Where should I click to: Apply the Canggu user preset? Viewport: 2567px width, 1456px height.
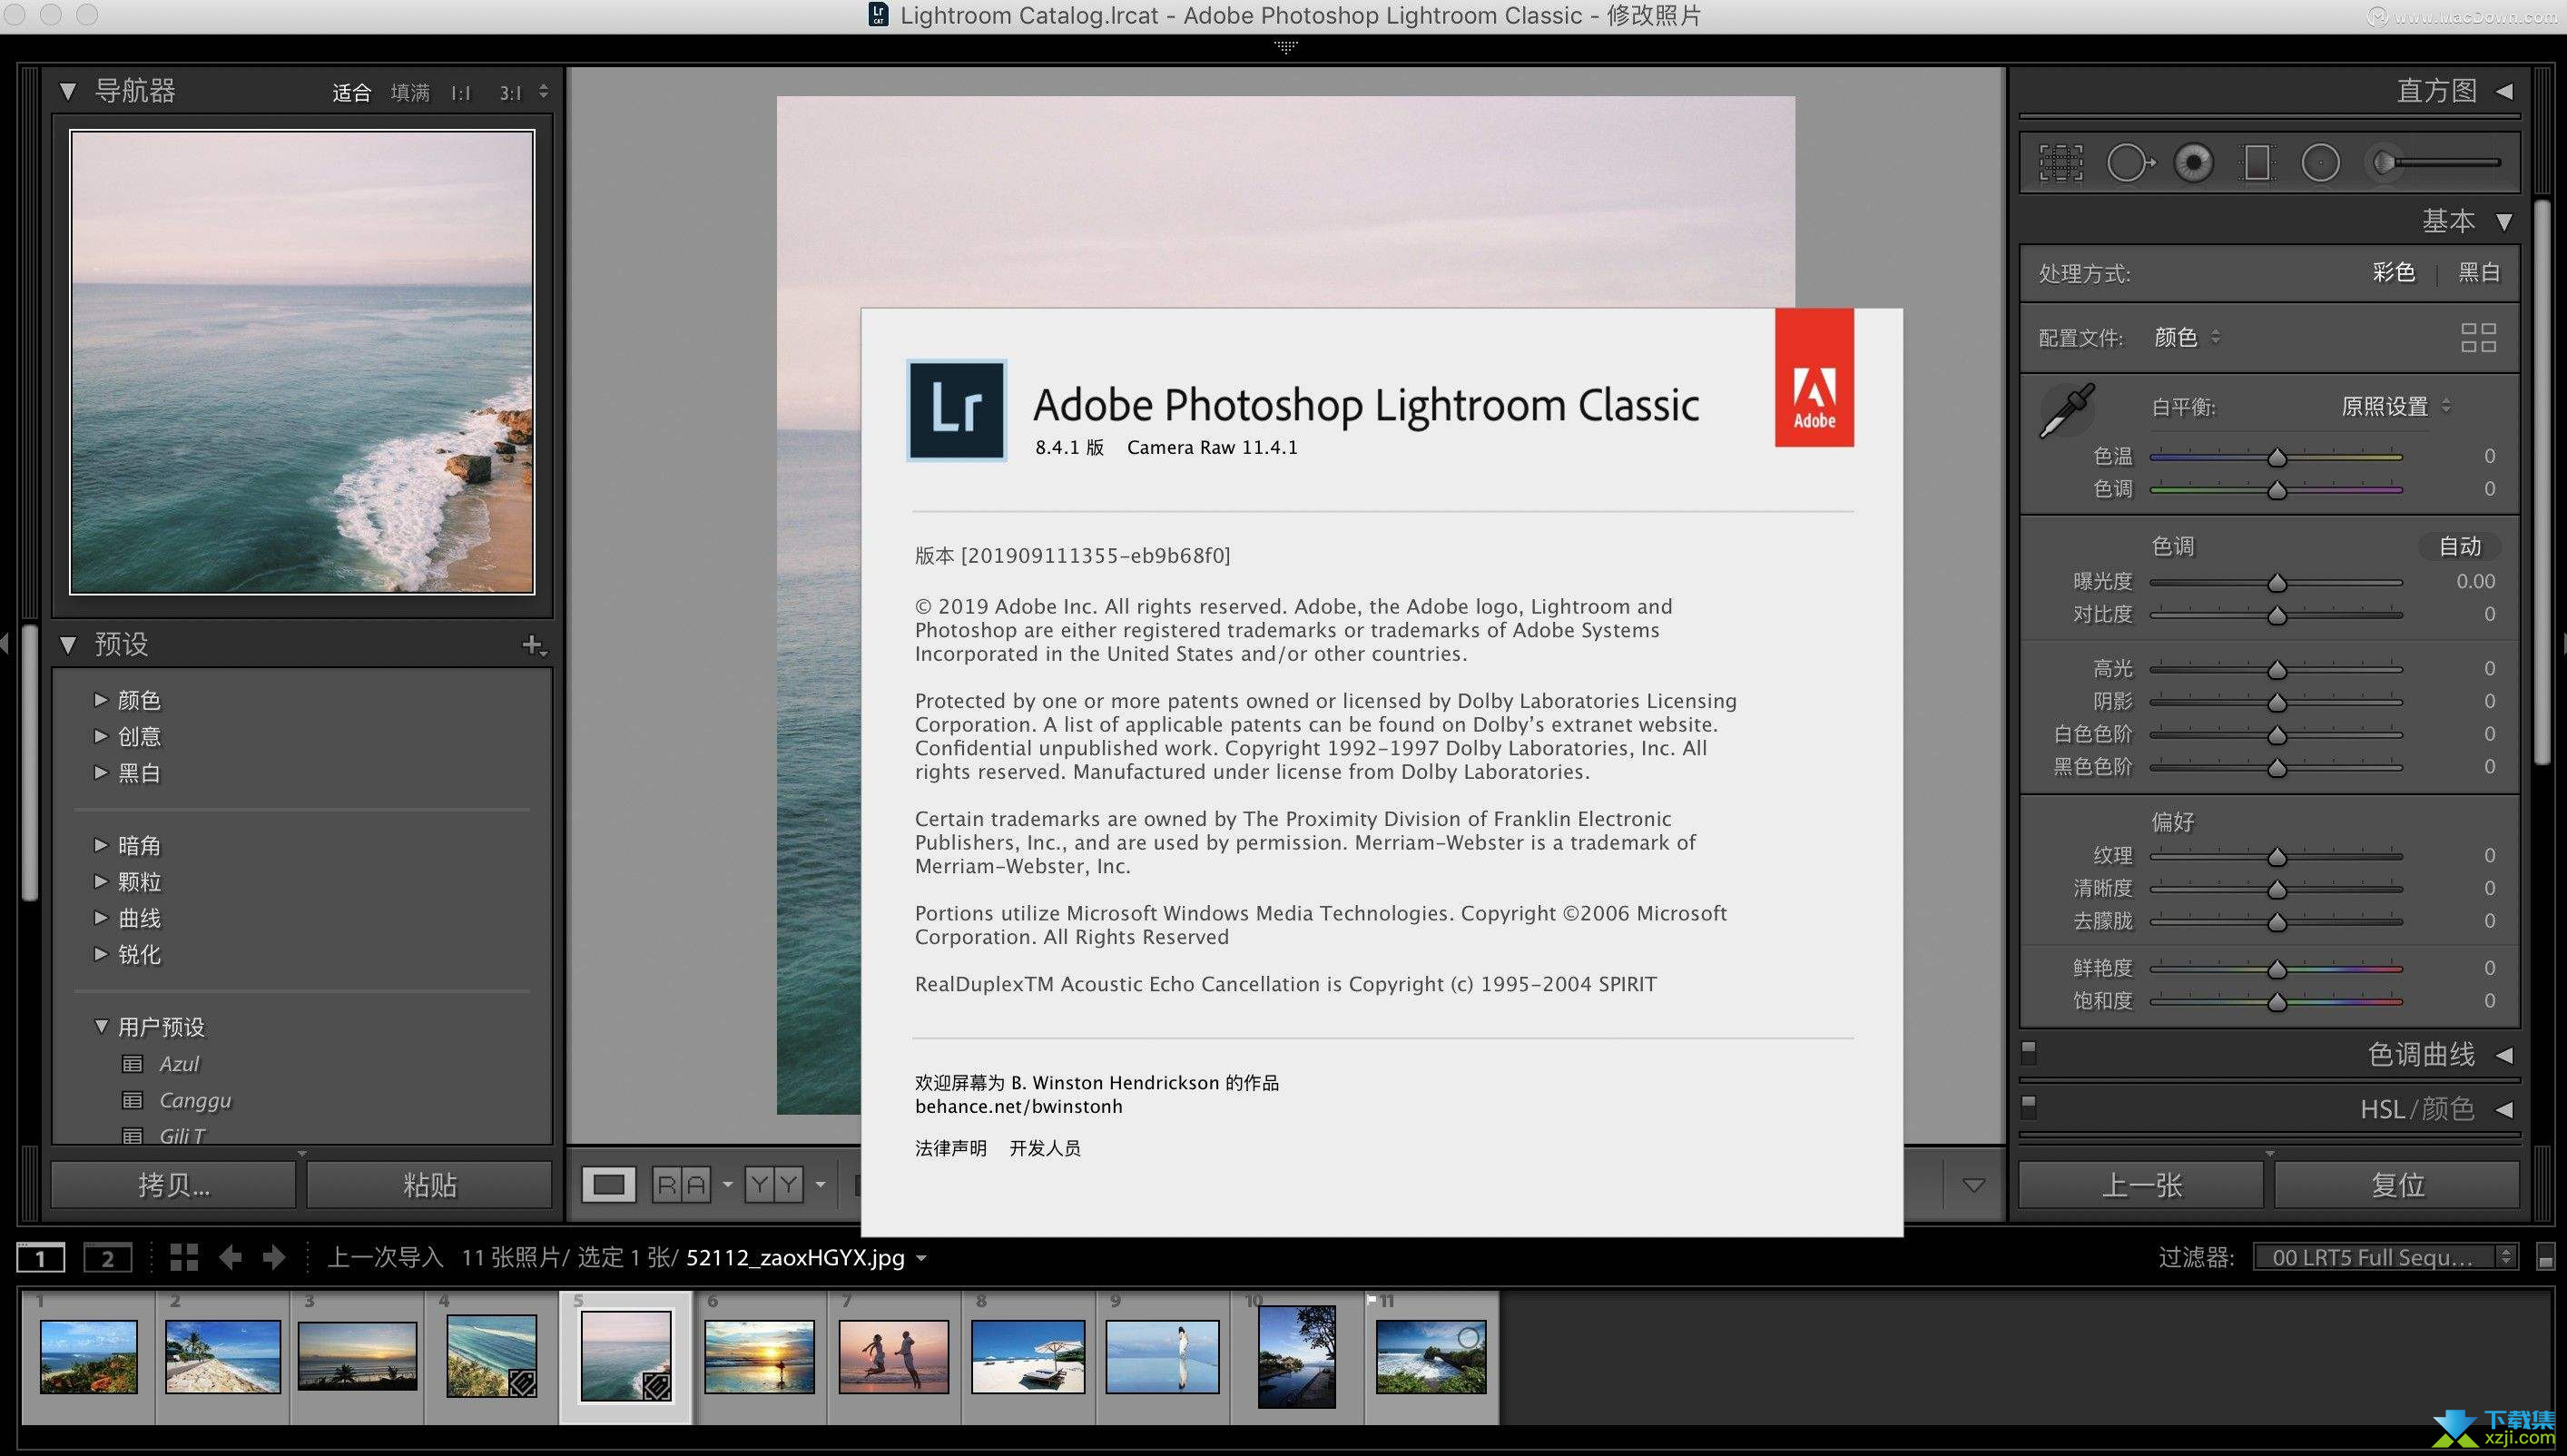click(x=195, y=1100)
